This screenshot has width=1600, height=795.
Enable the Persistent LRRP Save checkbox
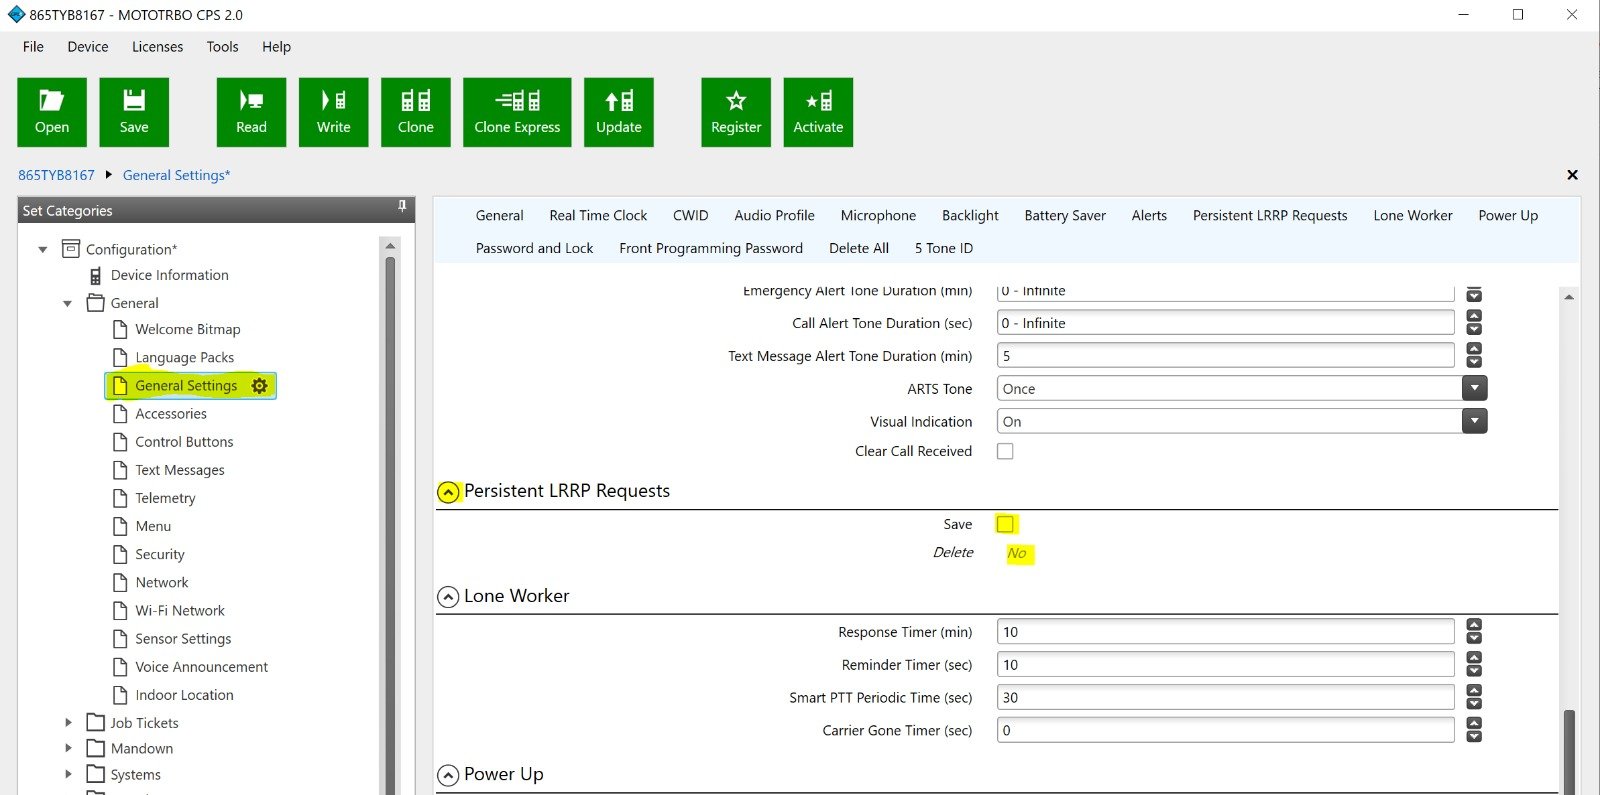(1005, 524)
